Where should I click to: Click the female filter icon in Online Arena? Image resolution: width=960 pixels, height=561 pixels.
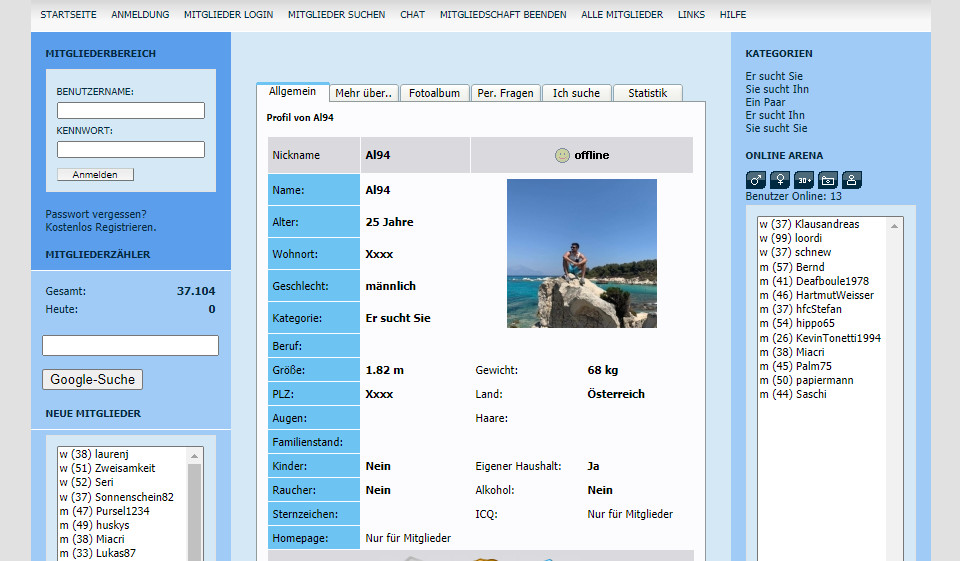coord(780,180)
